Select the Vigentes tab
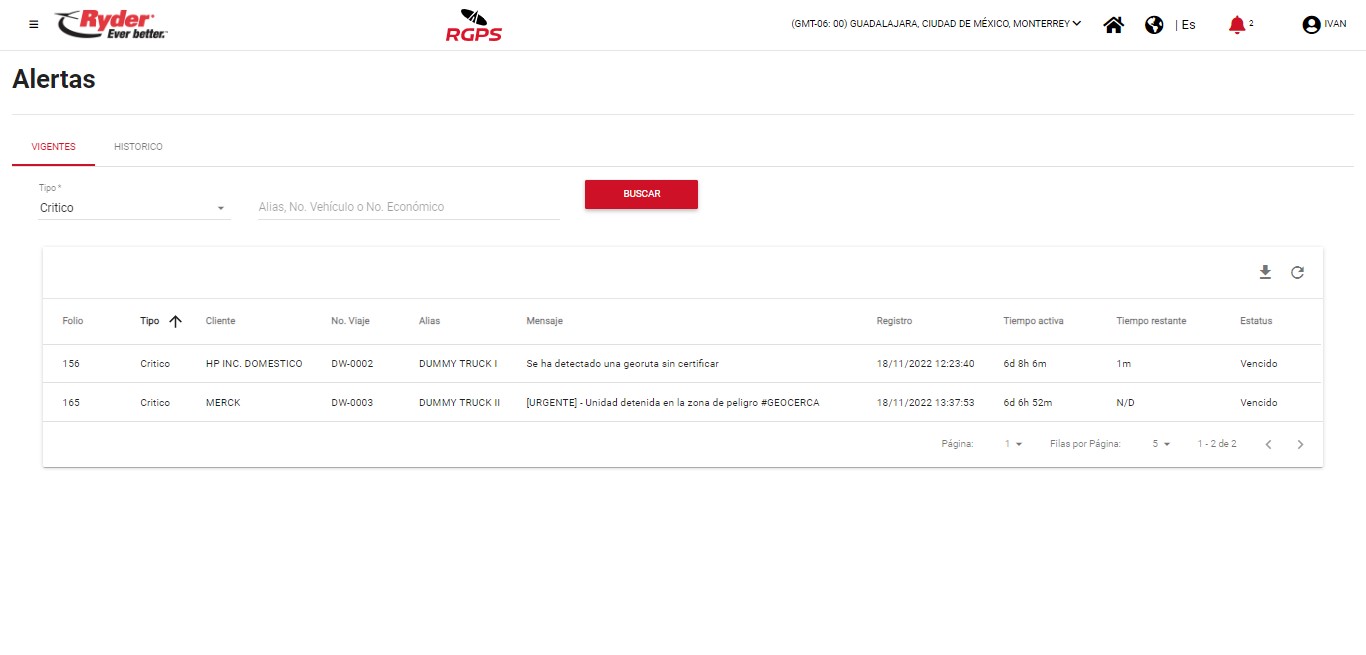Image resolution: width=1366 pixels, height=655 pixels. (53, 147)
